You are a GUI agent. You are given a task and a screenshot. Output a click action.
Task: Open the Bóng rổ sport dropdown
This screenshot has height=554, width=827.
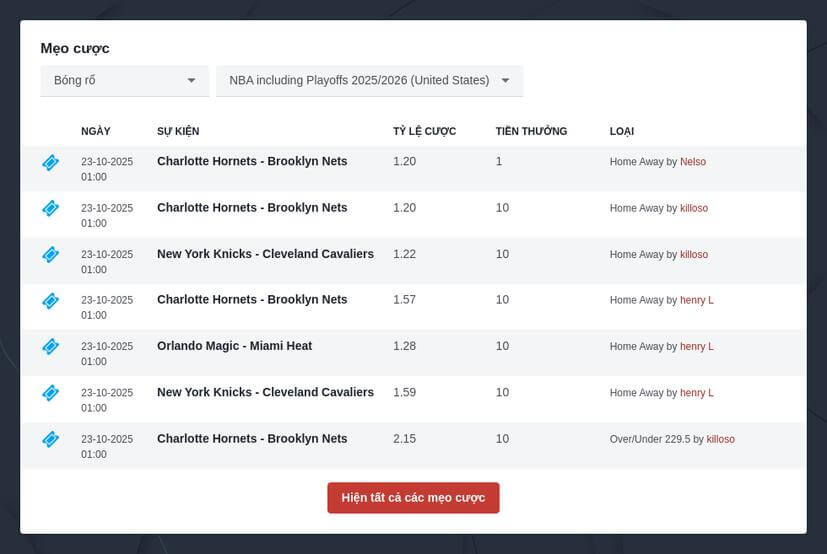coord(124,81)
